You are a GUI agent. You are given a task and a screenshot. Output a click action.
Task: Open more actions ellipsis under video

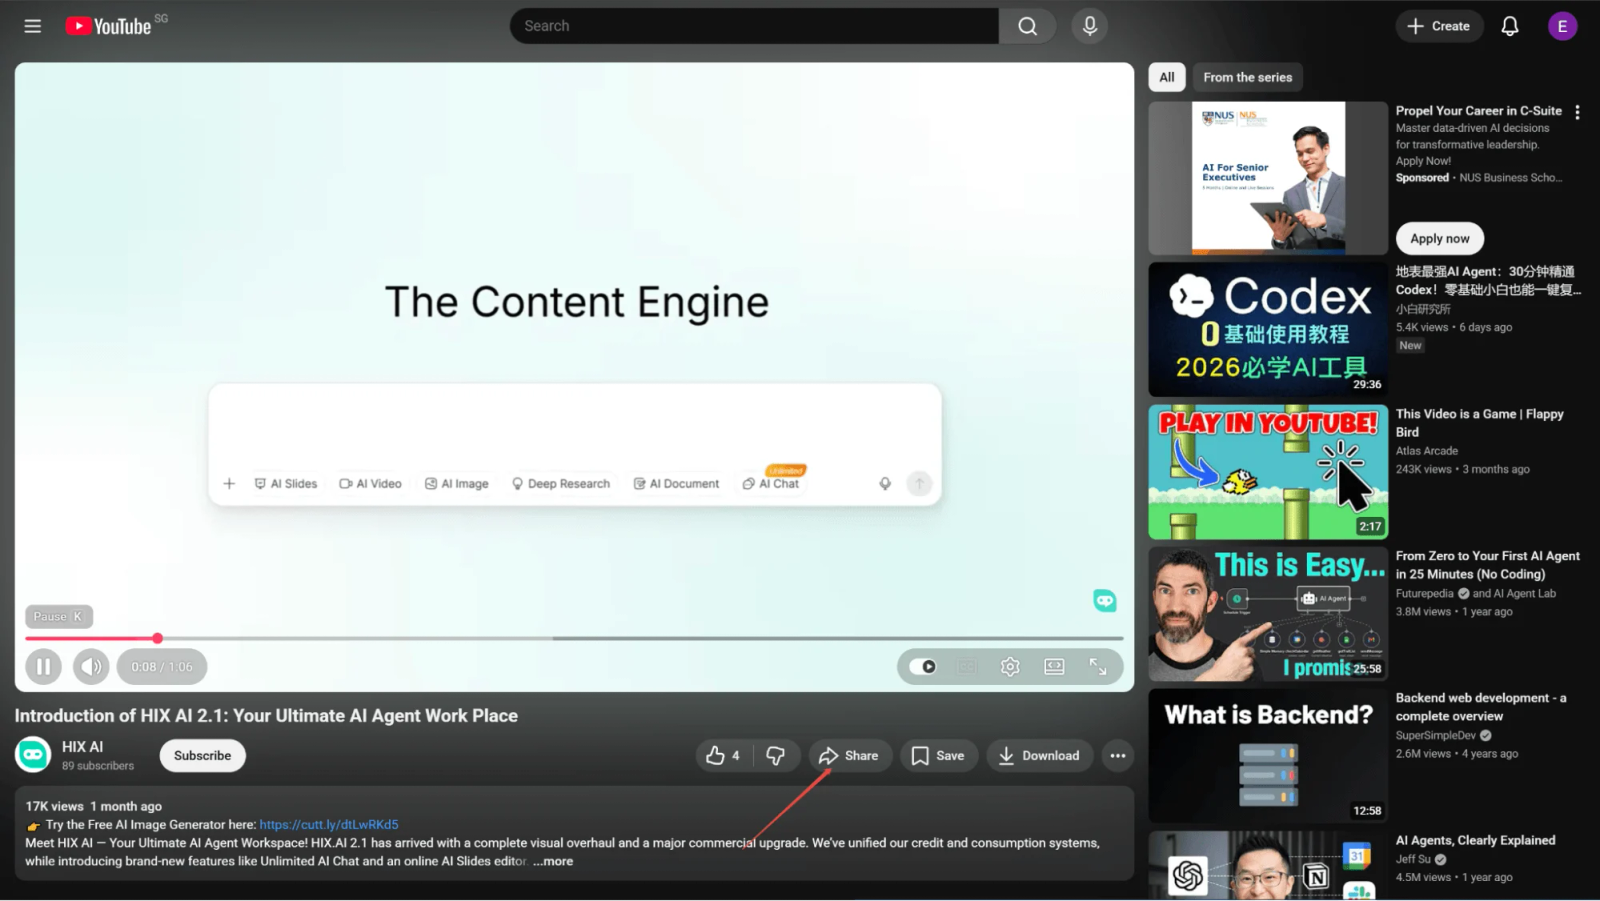1118,756
